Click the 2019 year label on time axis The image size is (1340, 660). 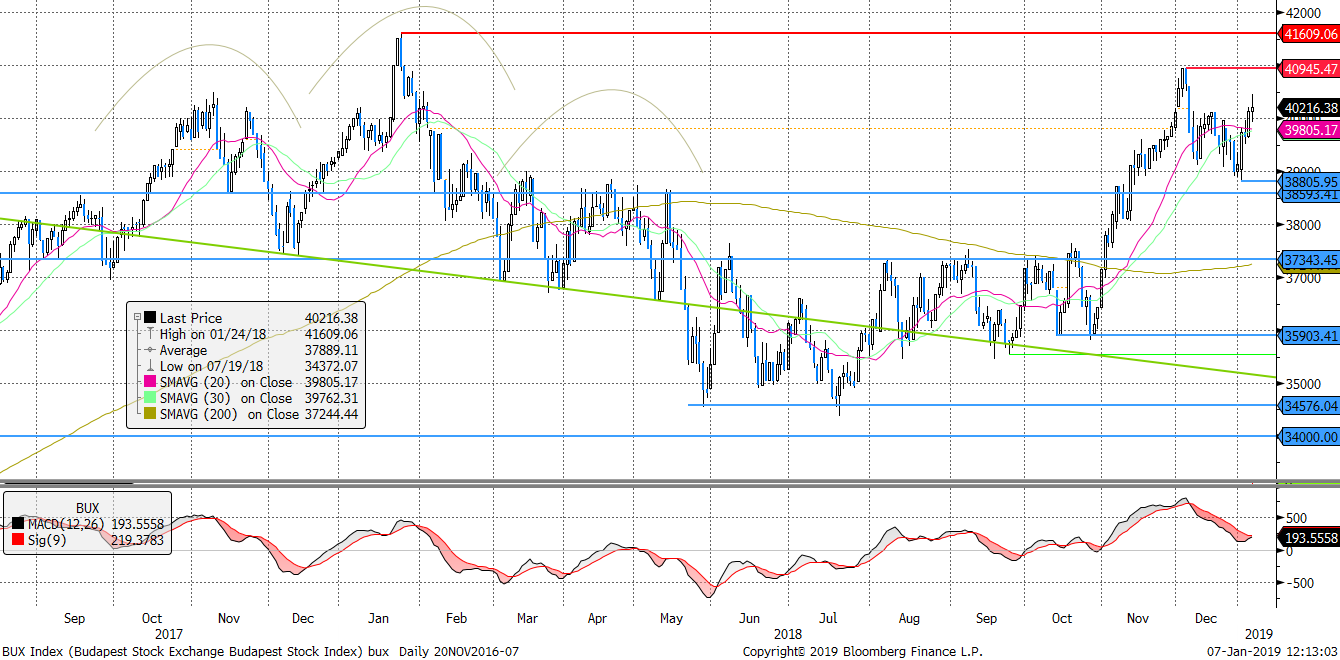click(x=1258, y=634)
